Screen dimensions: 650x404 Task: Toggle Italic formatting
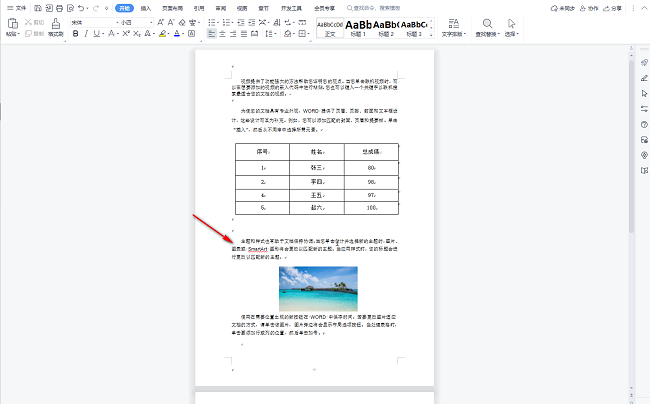87,33
